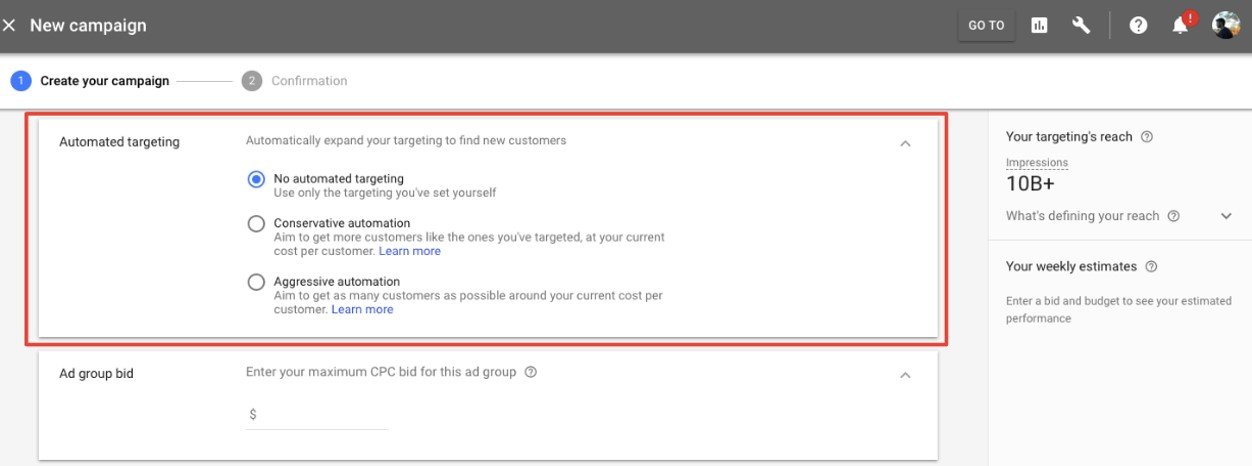Collapse the Automated targeting section
Image resolution: width=1252 pixels, height=466 pixels.
click(905, 143)
